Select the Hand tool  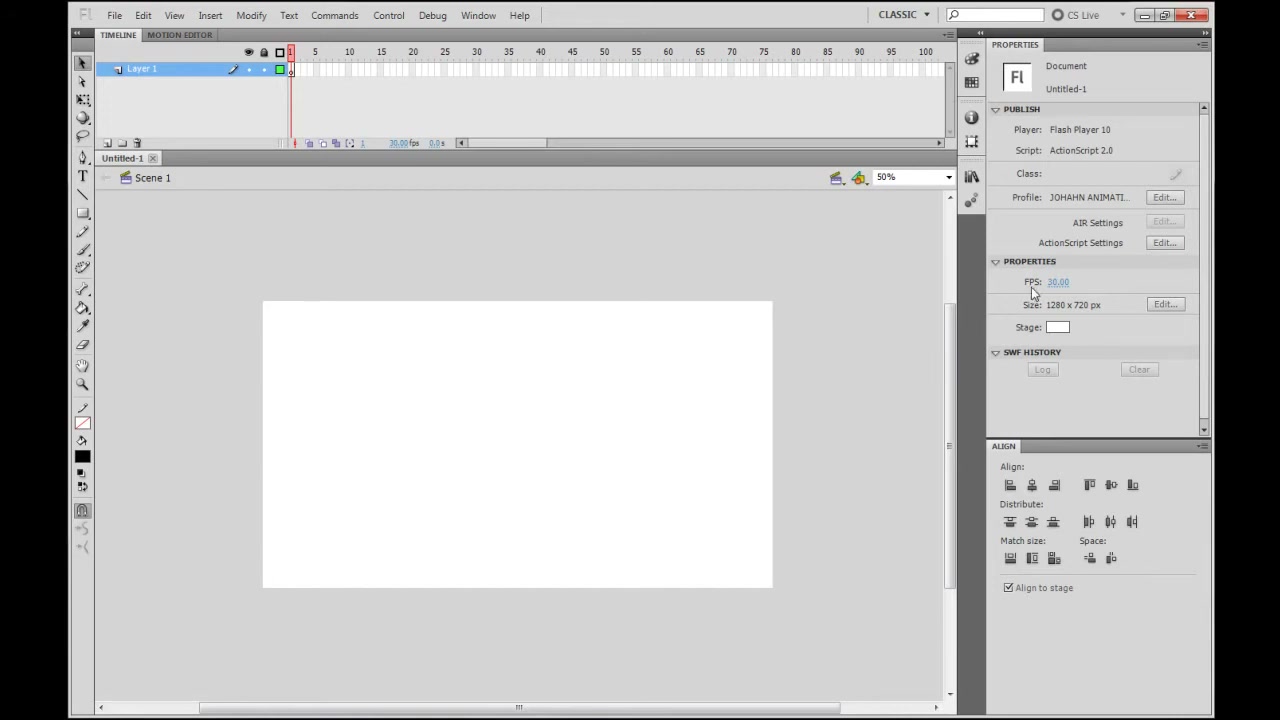pyautogui.click(x=83, y=366)
